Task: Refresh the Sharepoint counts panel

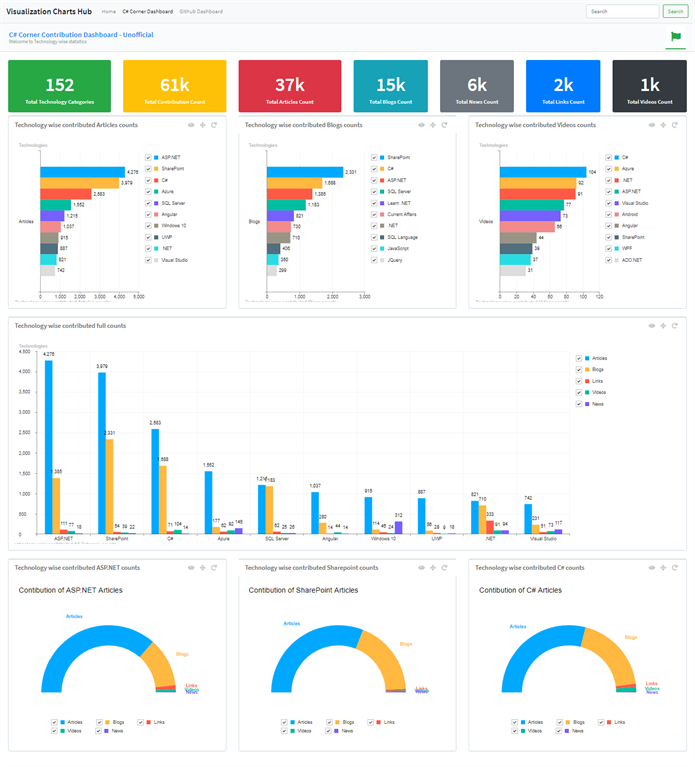Action: pos(444,568)
